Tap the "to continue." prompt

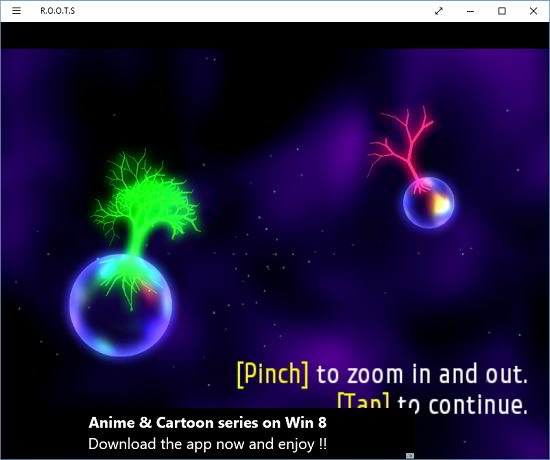tap(462, 405)
